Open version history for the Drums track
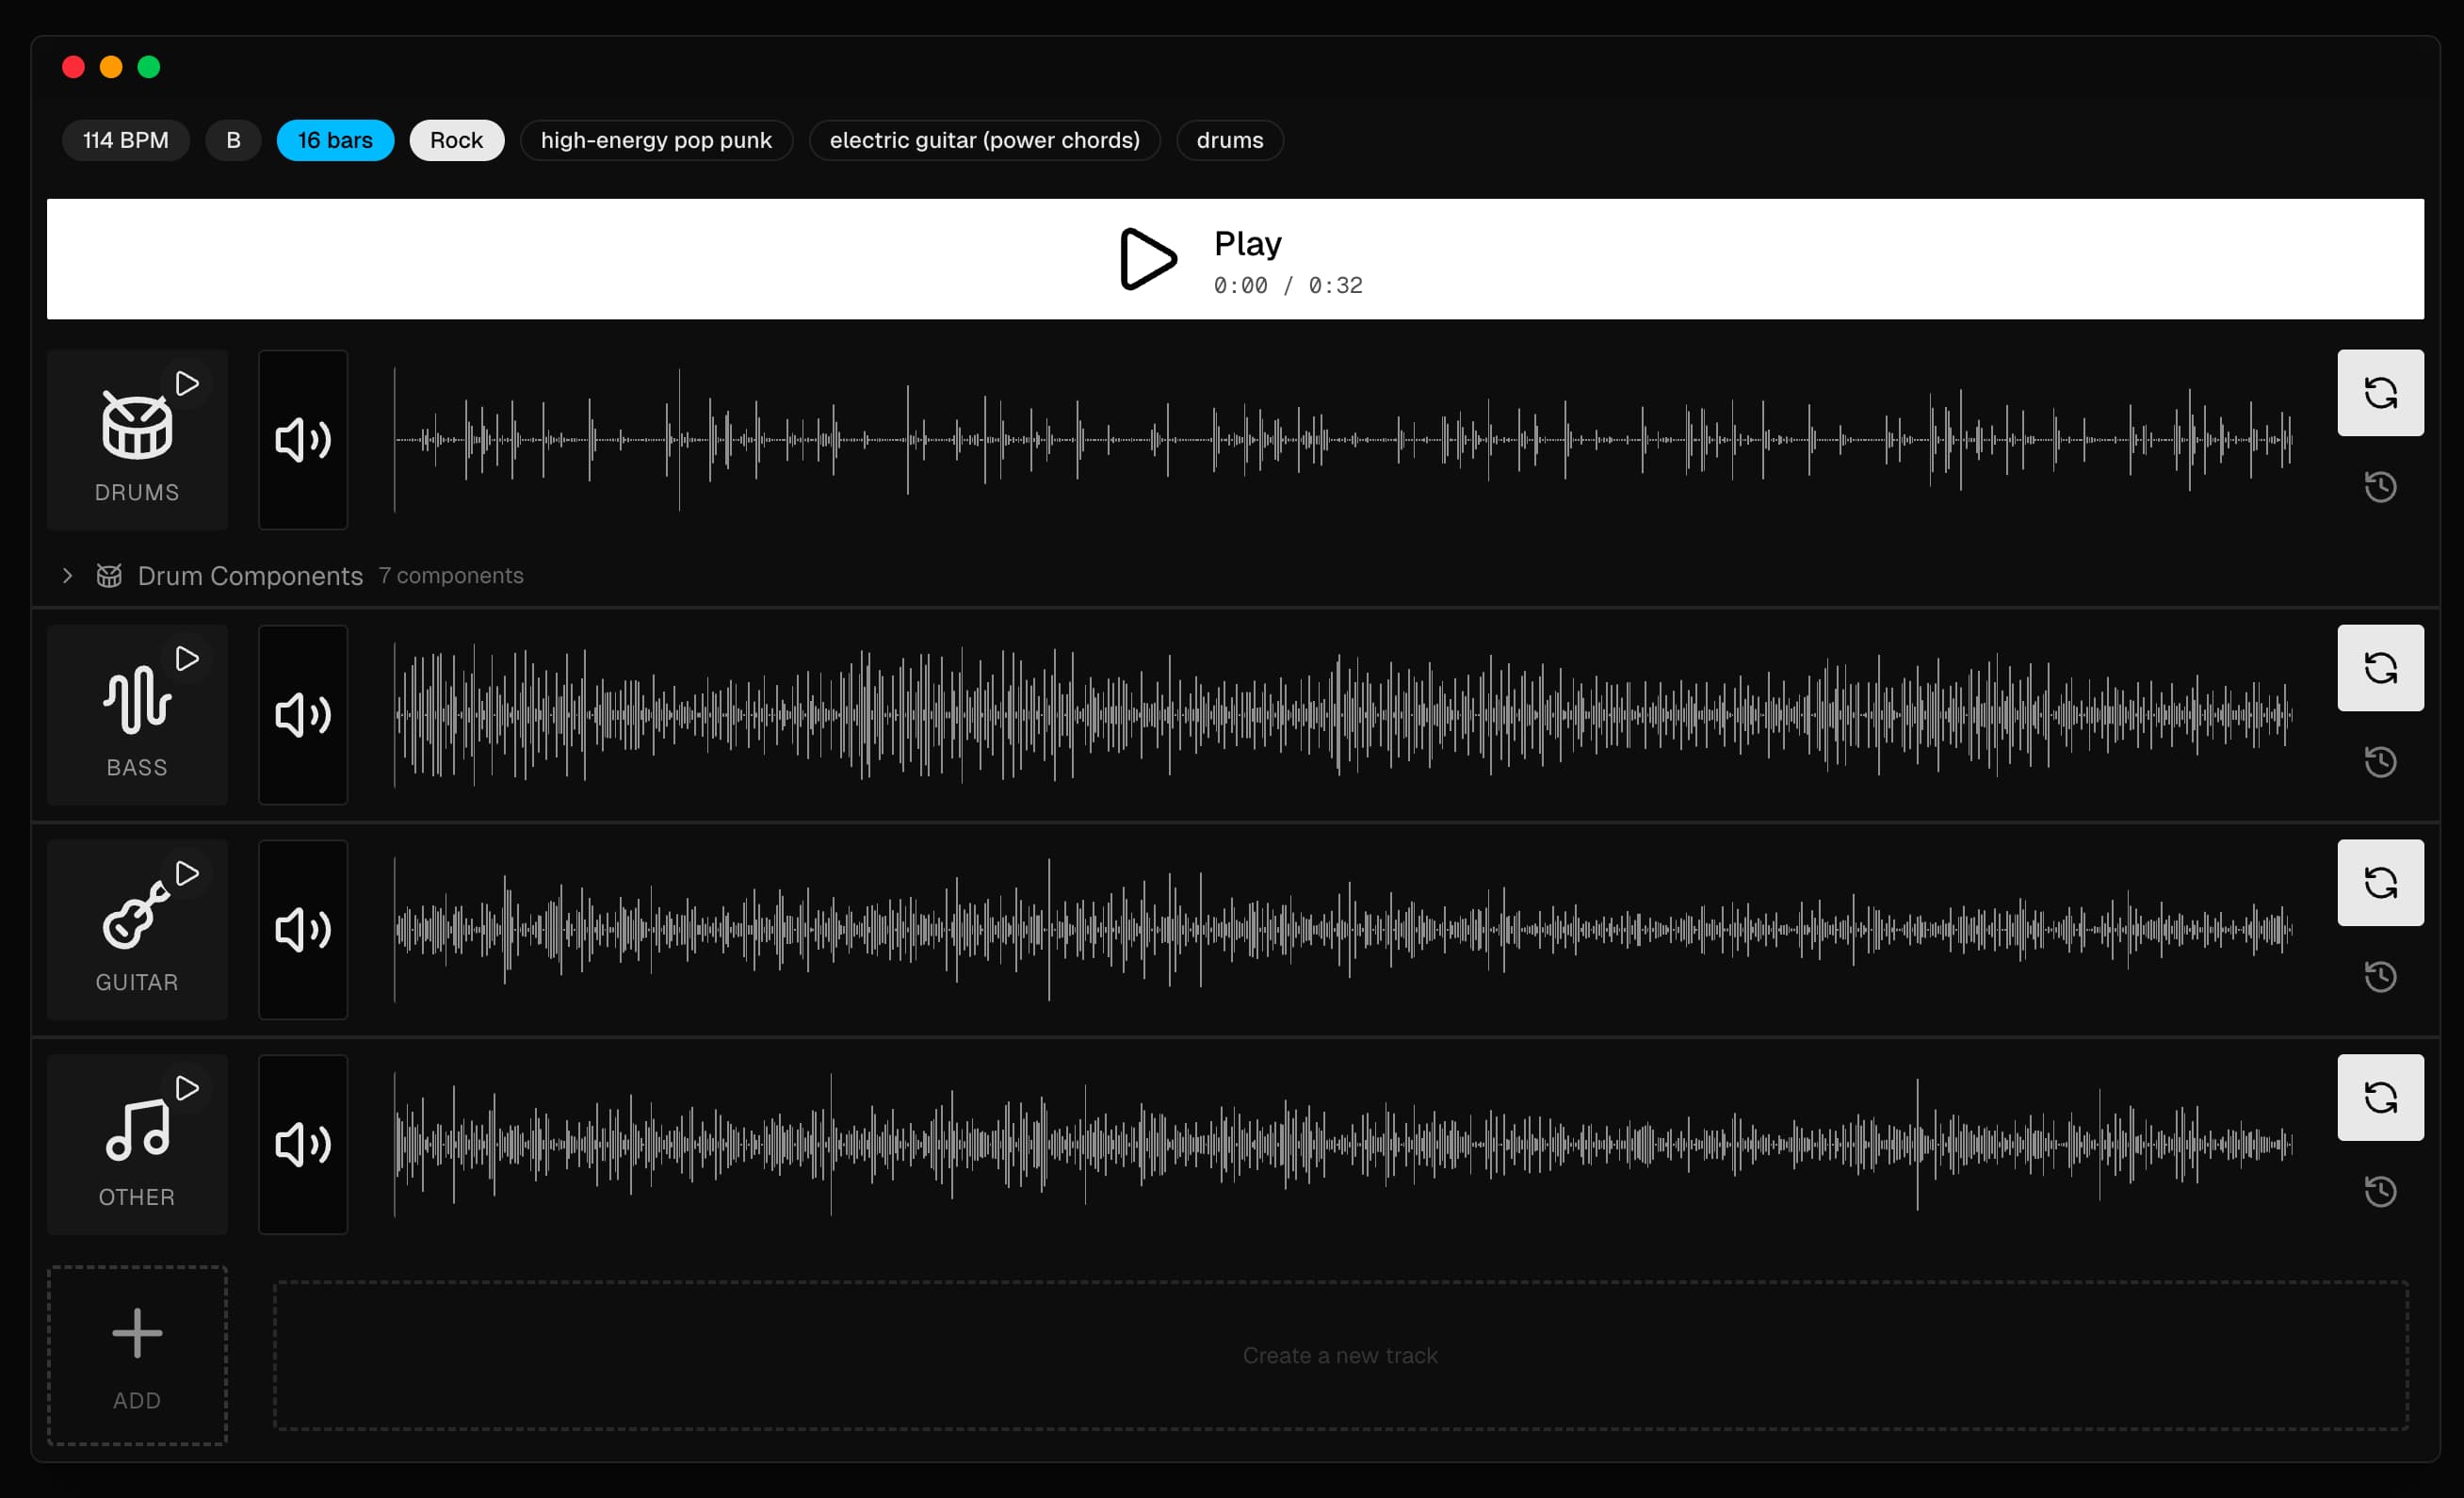This screenshot has height=1498, width=2464. [2380, 487]
